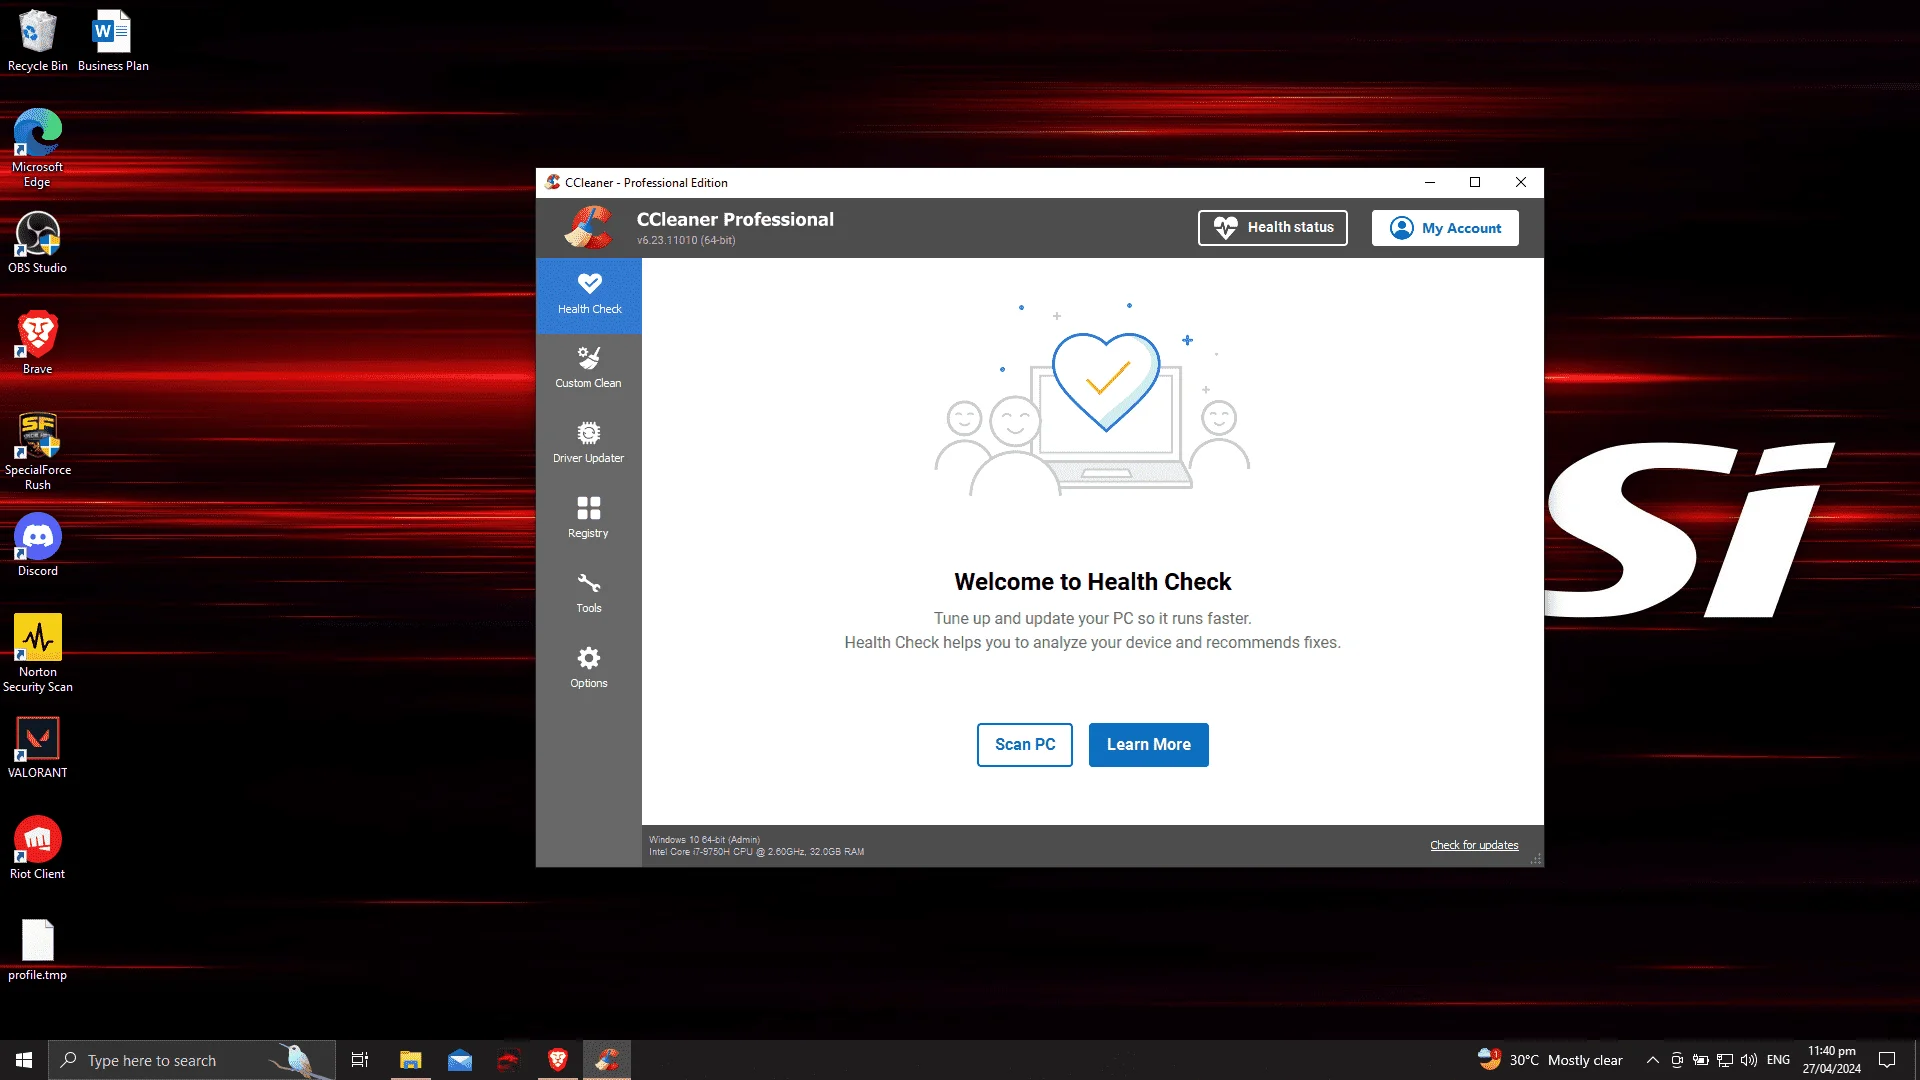
Task: Open the Registry section
Action: click(589, 519)
